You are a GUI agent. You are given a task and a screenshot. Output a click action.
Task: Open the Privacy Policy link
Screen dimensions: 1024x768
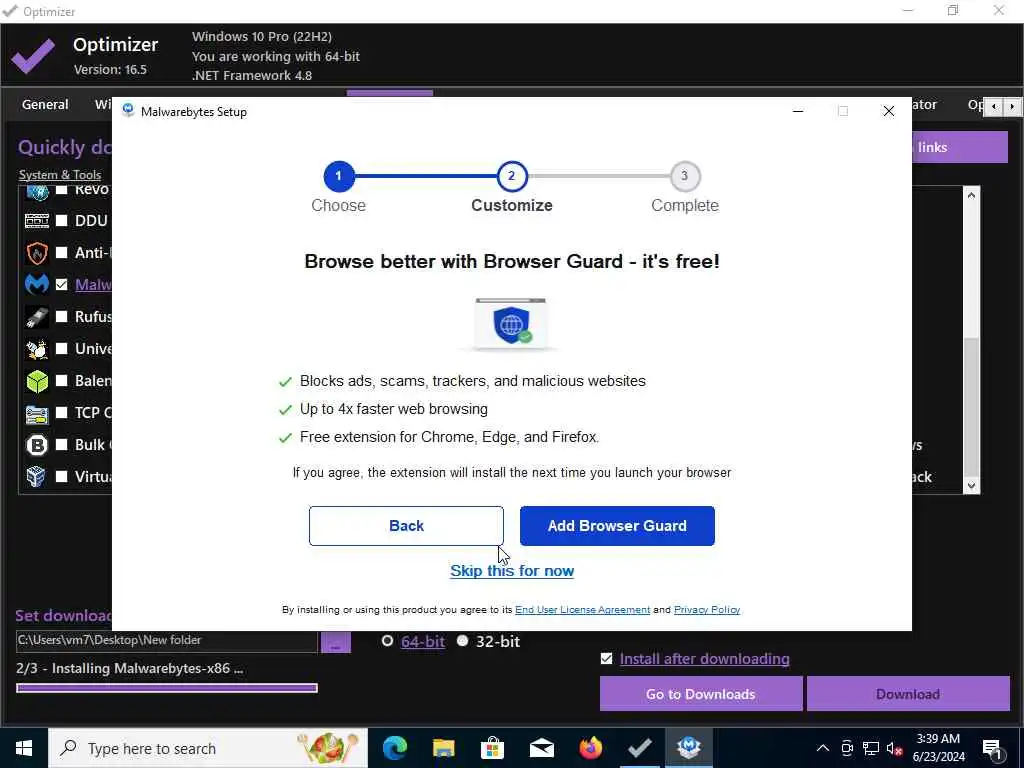707,609
